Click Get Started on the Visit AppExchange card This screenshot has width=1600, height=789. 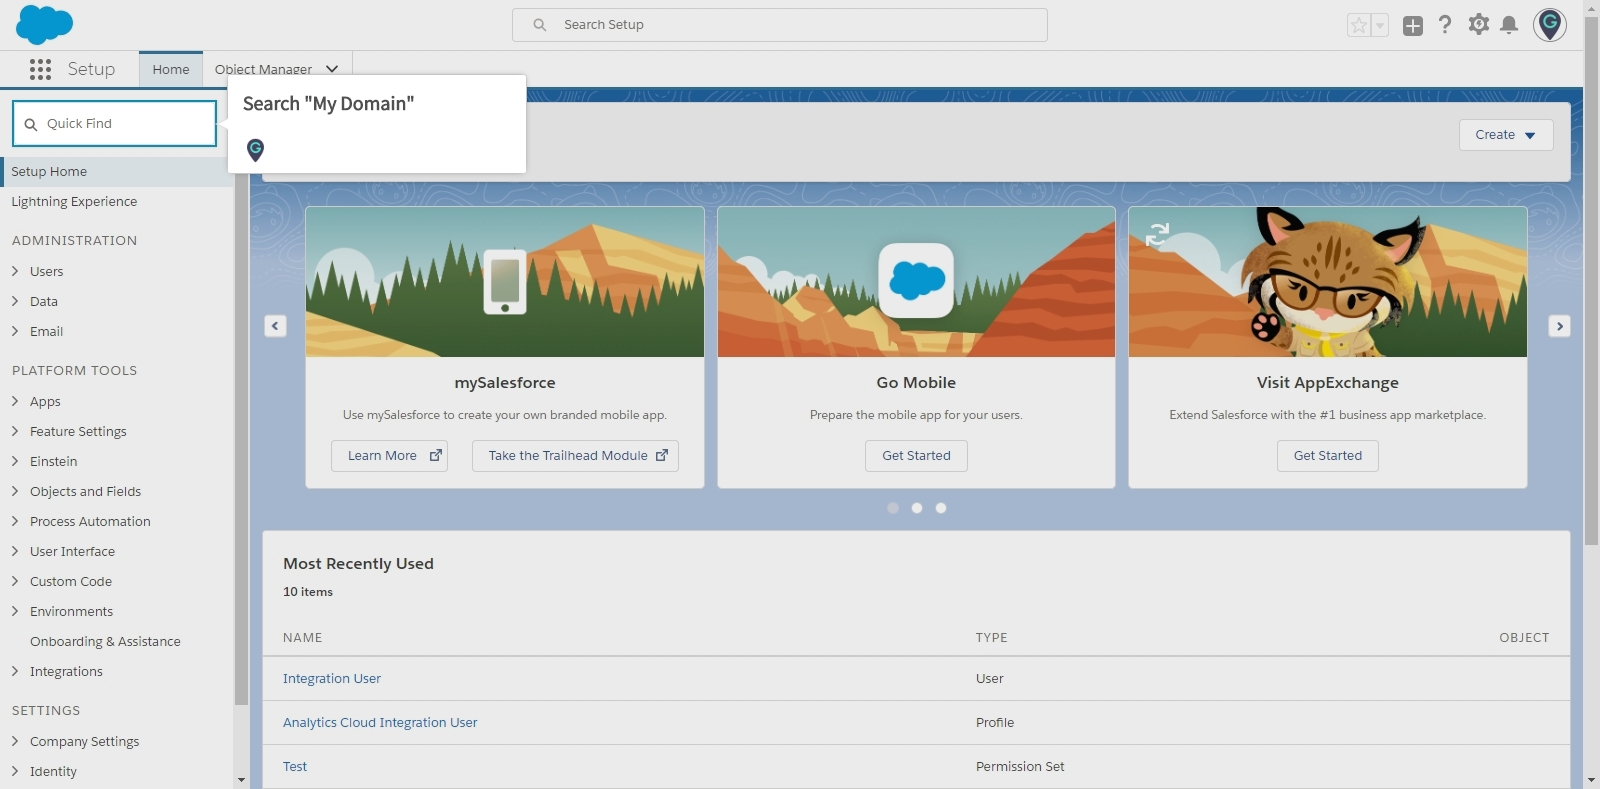click(1328, 456)
